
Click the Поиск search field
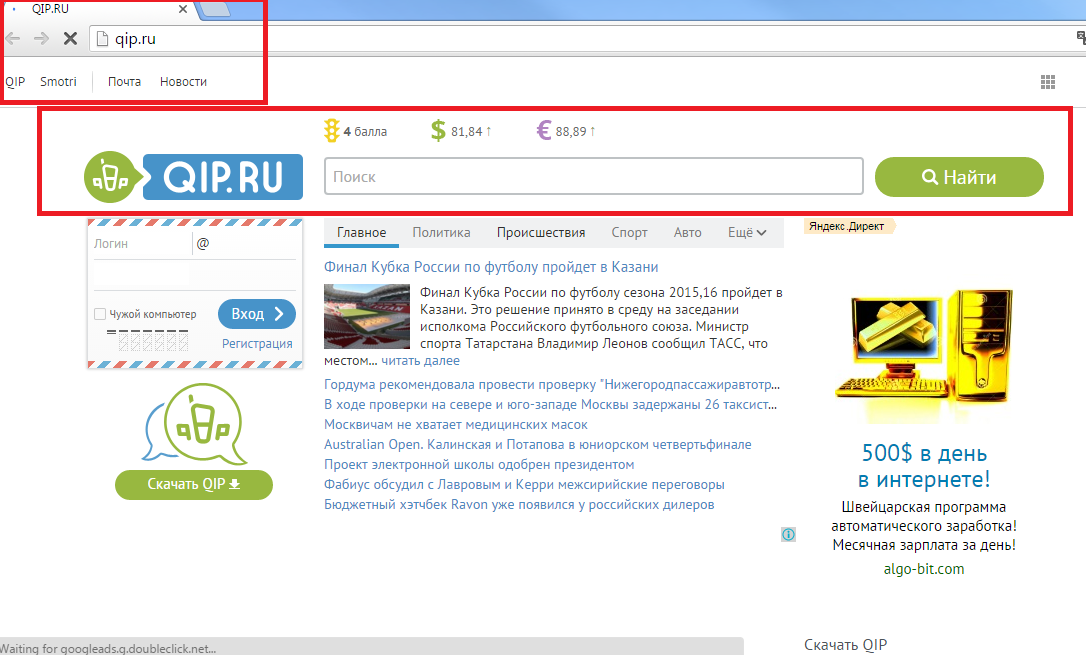tap(594, 177)
